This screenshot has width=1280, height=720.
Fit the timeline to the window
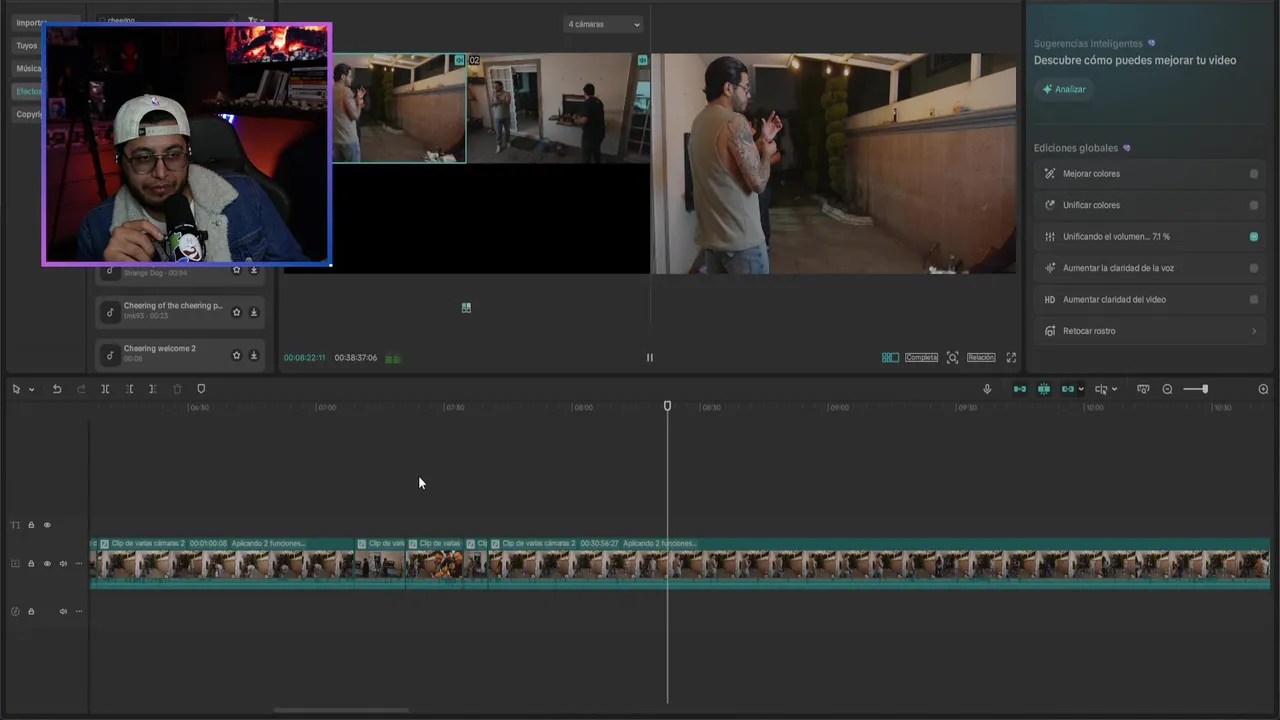pos(1143,389)
